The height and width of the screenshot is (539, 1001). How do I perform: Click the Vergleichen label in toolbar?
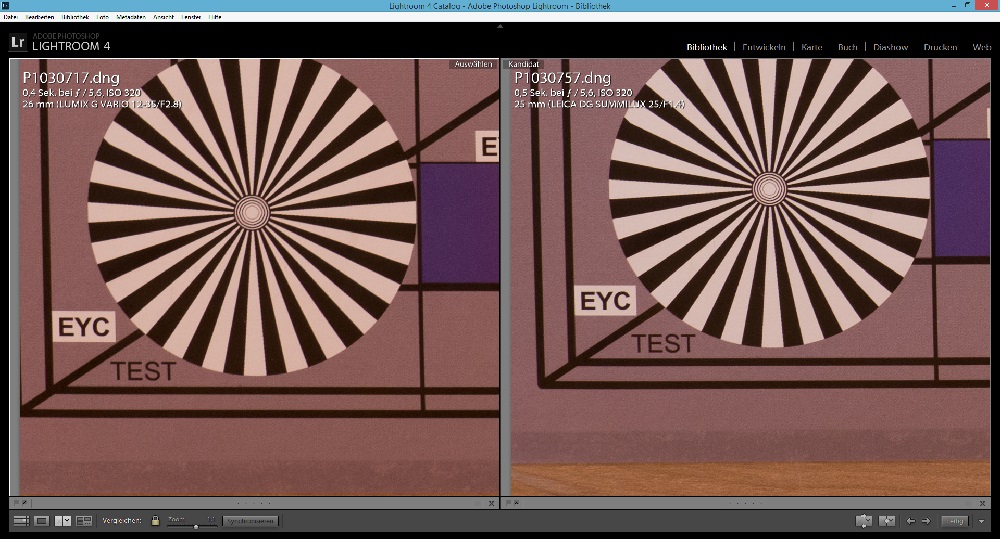(122, 521)
